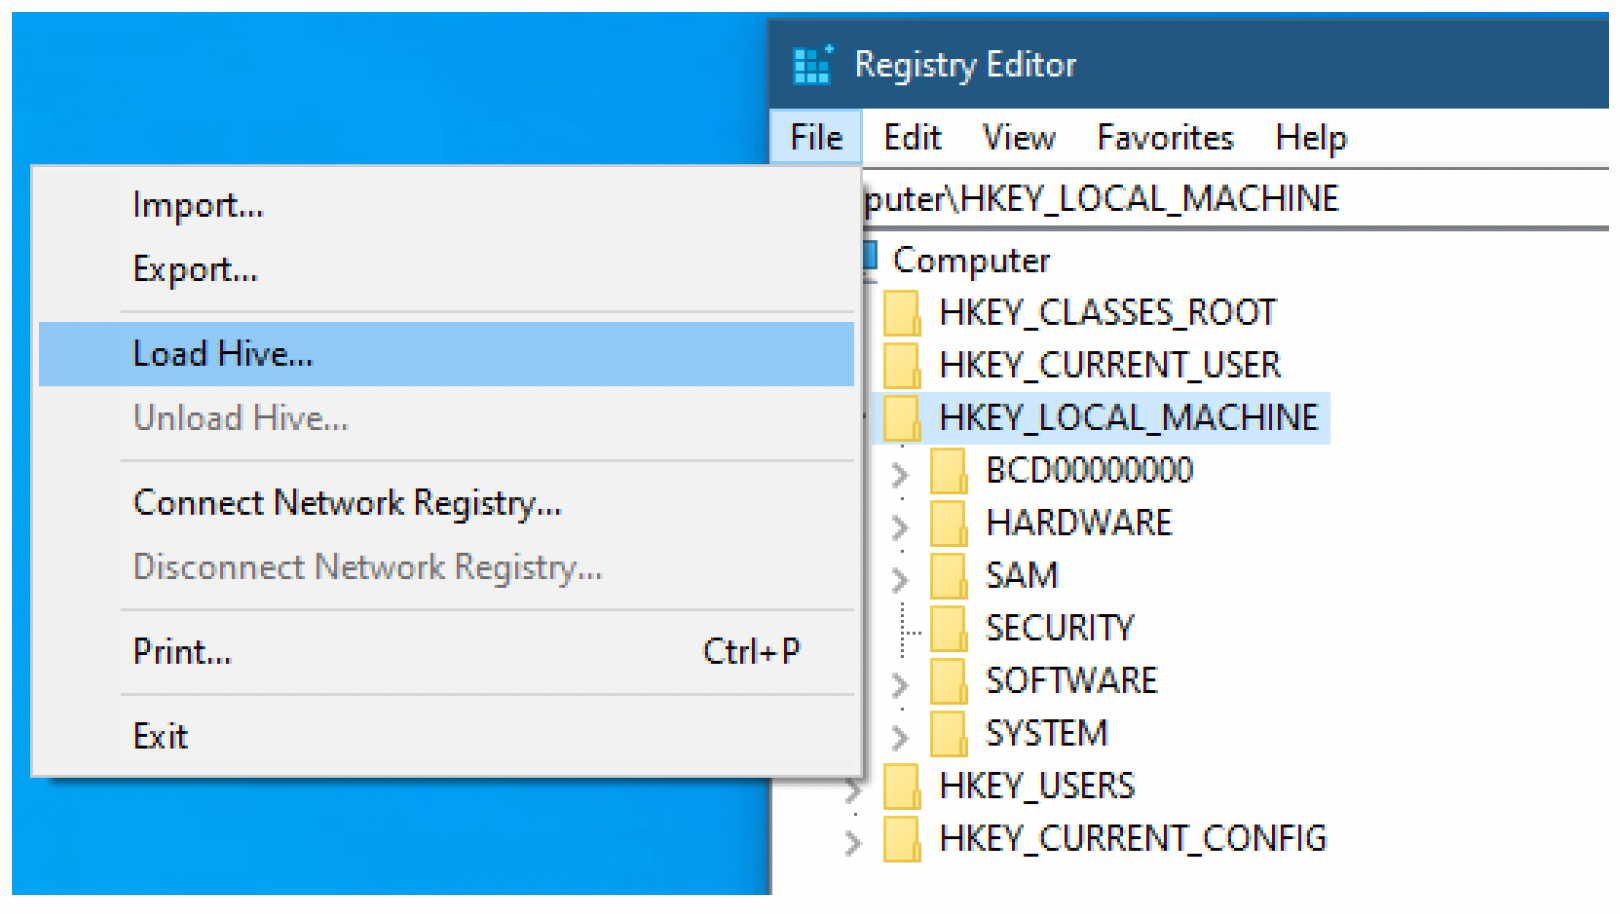Open the Favorites menu
1620x914 pixels.
pyautogui.click(x=1164, y=137)
